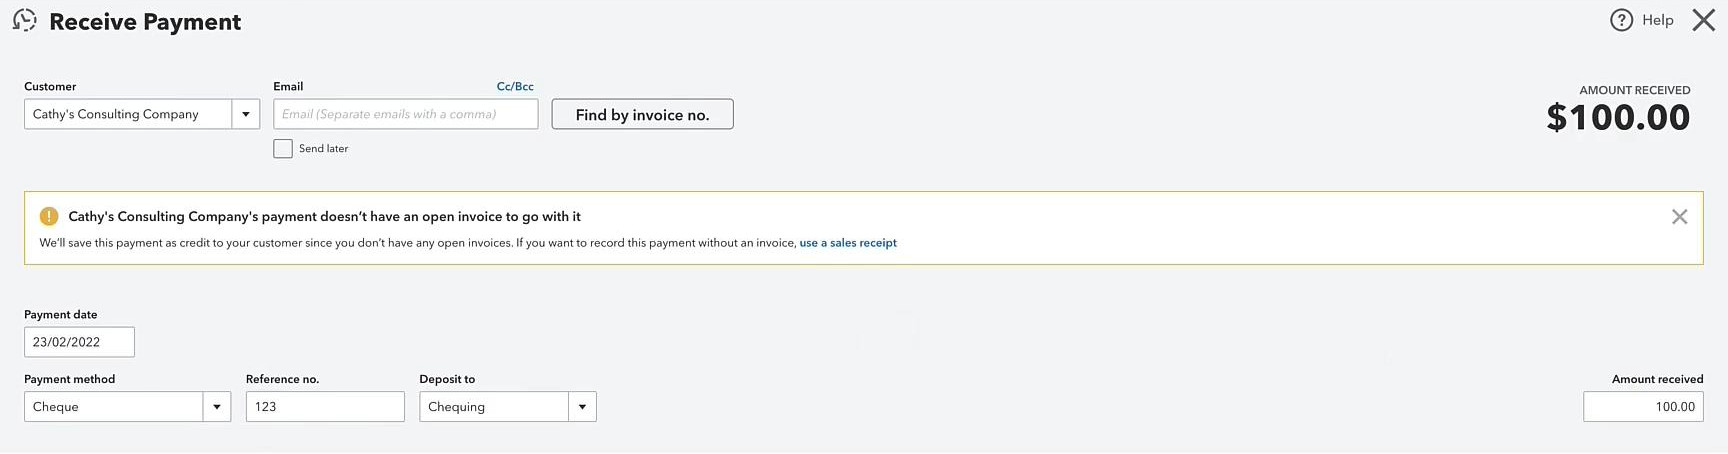This screenshot has width=1728, height=454.
Task: Expand the Deposit to dropdown arrow
Action: (x=582, y=407)
